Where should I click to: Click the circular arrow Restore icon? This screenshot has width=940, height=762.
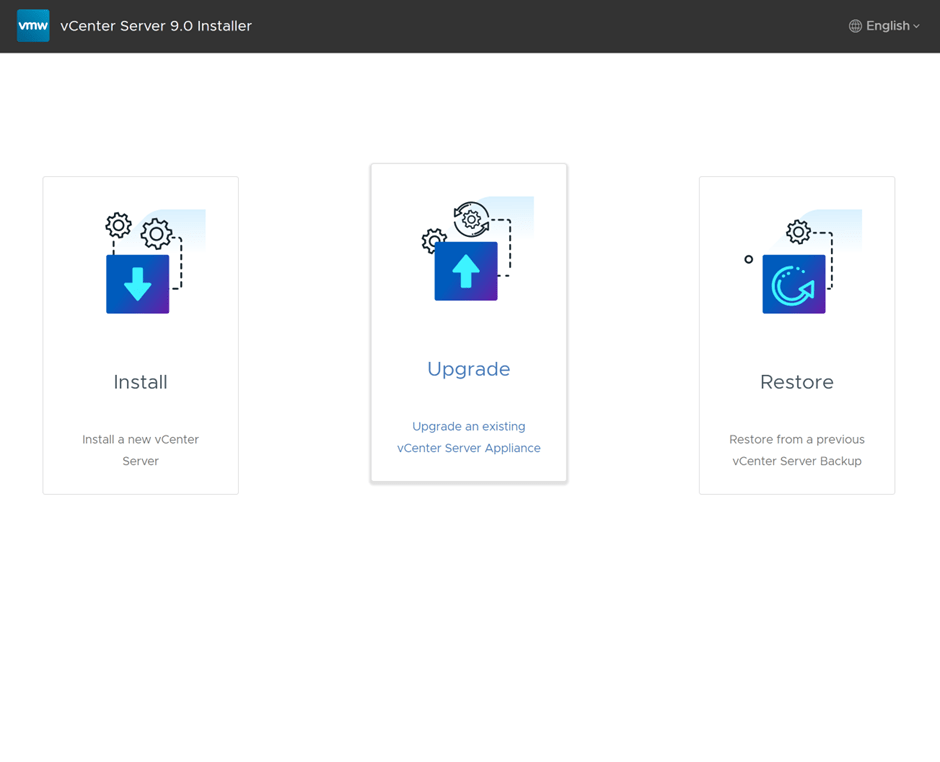[x=794, y=284]
